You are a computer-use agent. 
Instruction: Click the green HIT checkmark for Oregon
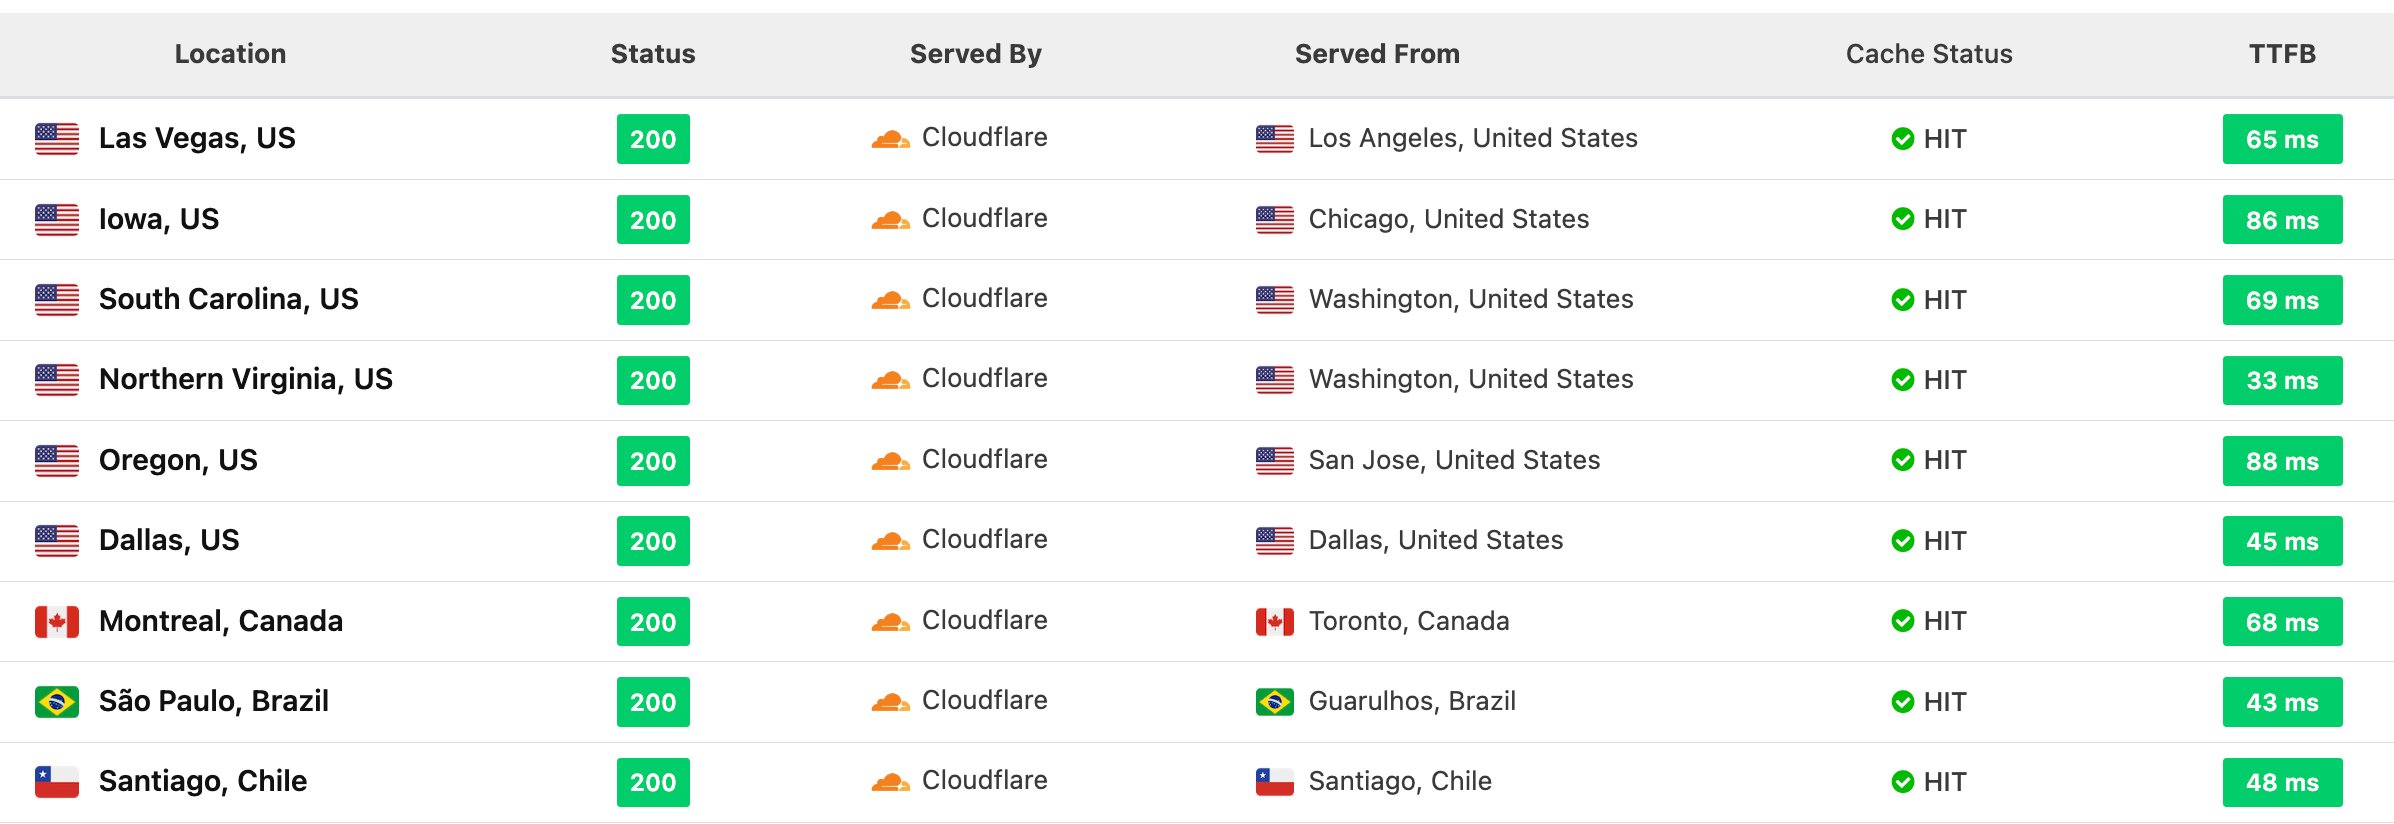[1903, 460]
